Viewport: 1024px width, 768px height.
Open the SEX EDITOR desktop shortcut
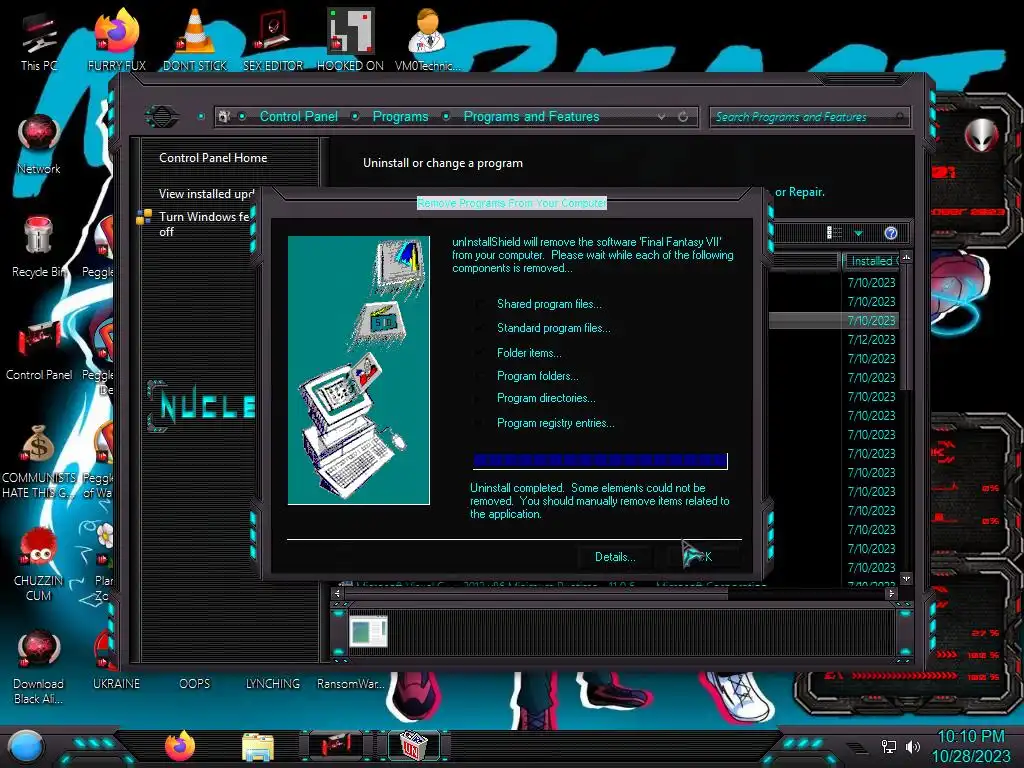273,40
